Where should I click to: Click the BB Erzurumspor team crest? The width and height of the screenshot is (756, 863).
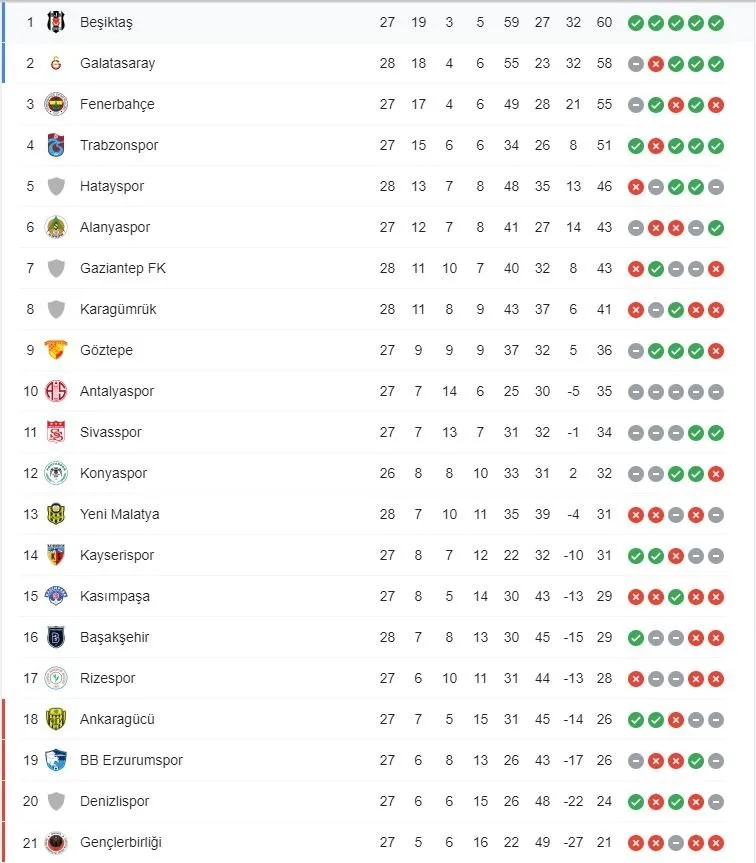56,760
